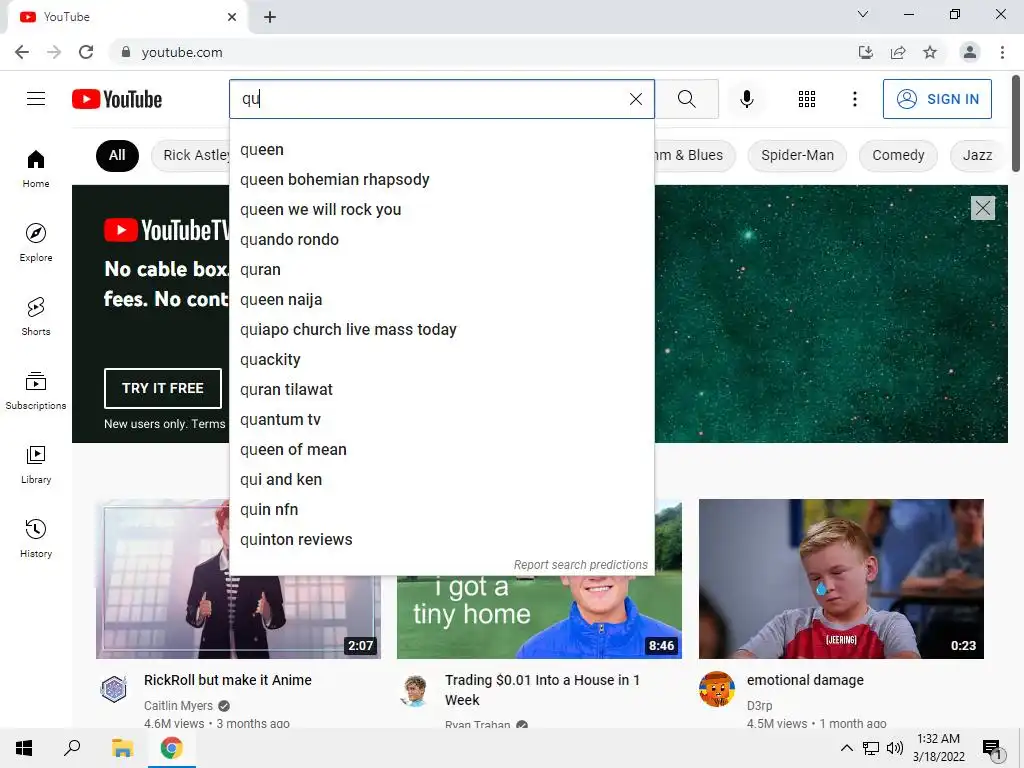Bookmark this page with star icon

click(930, 52)
